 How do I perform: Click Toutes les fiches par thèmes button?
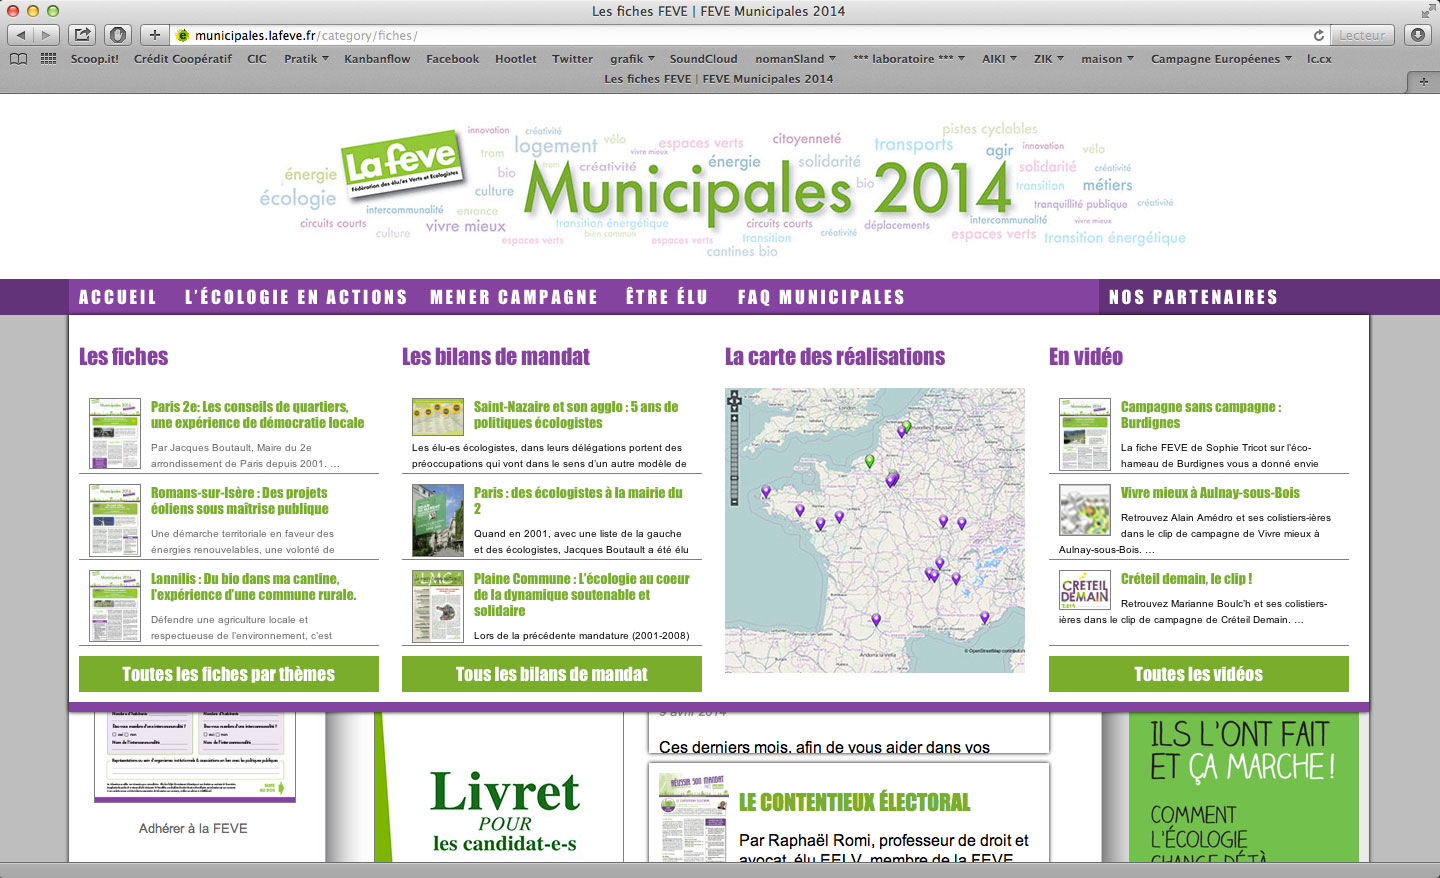[x=229, y=674]
